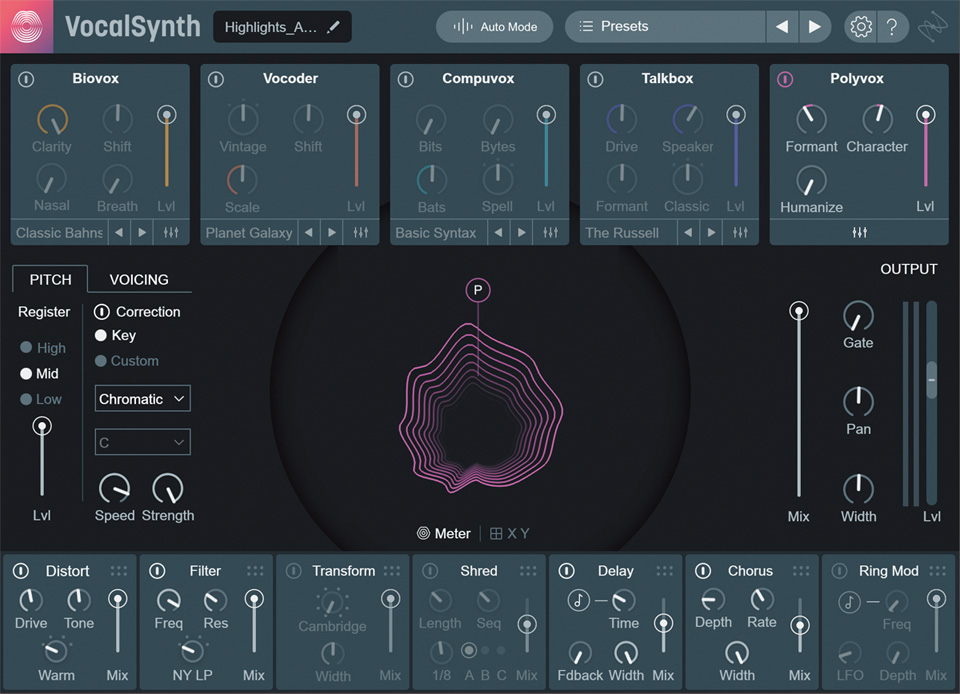Open Talkbox advanced settings sliders icon
Image resolution: width=960 pixels, height=694 pixels.
tap(740, 233)
